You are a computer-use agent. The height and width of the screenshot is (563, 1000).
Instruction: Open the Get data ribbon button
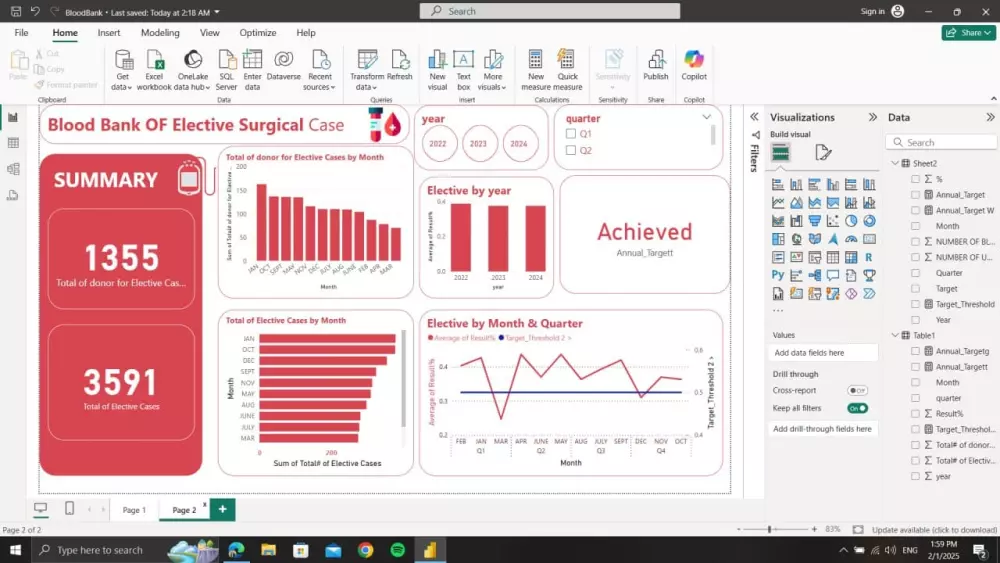coord(122,69)
